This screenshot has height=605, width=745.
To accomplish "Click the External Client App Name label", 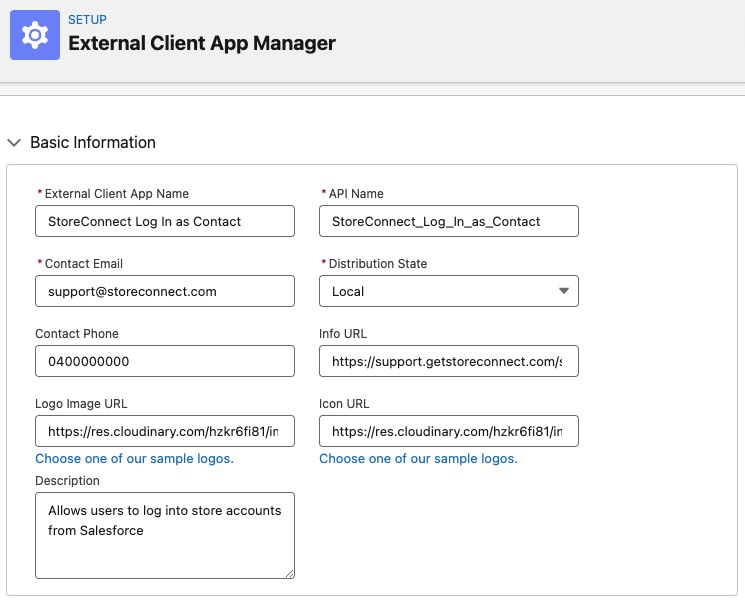I will [x=117, y=194].
